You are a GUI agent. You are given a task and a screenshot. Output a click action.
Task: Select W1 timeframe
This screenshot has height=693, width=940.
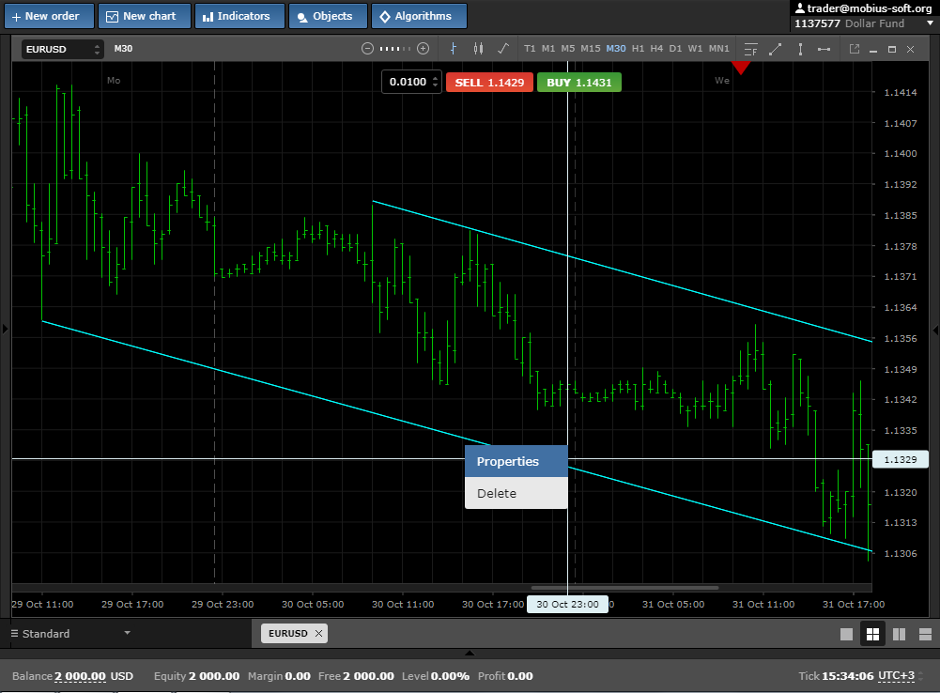coord(695,49)
